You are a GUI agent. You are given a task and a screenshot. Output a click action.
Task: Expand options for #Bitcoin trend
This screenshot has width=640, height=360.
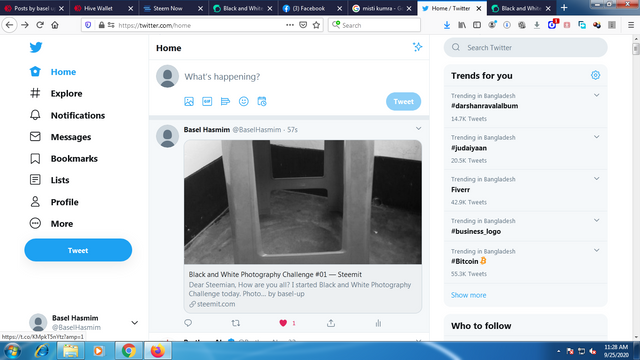click(x=596, y=251)
